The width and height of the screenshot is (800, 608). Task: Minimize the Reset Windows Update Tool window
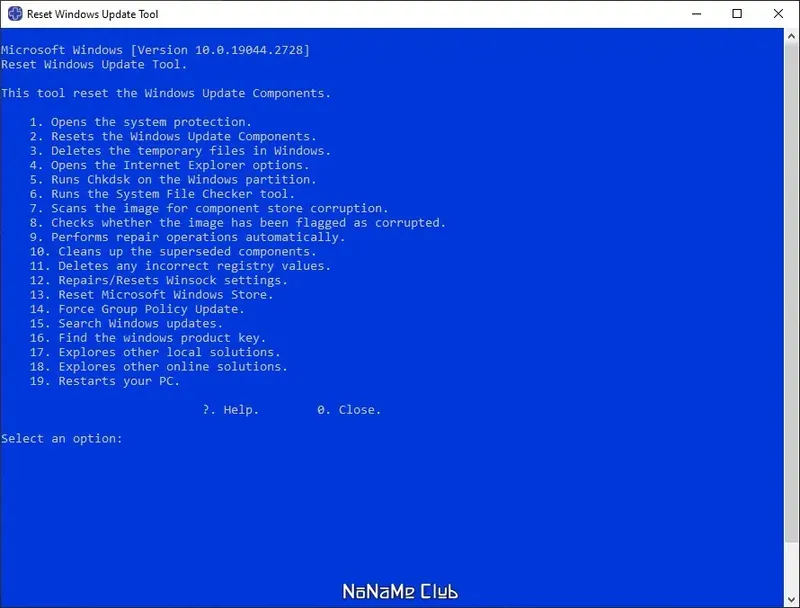696,14
